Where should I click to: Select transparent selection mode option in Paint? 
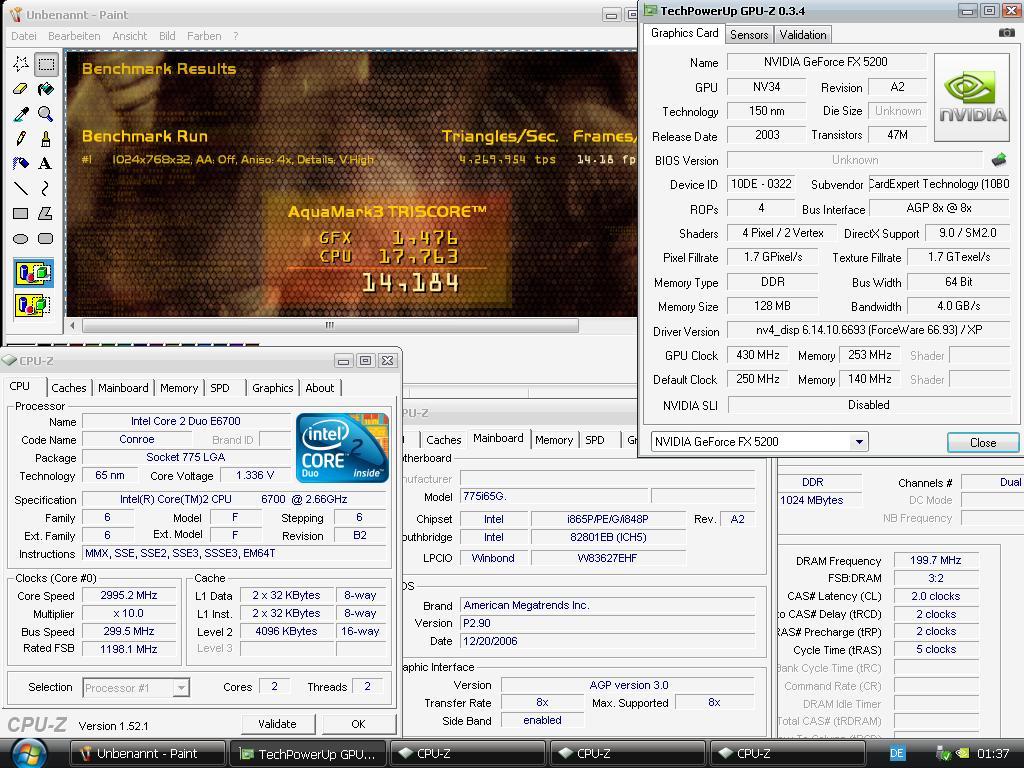tap(33, 304)
